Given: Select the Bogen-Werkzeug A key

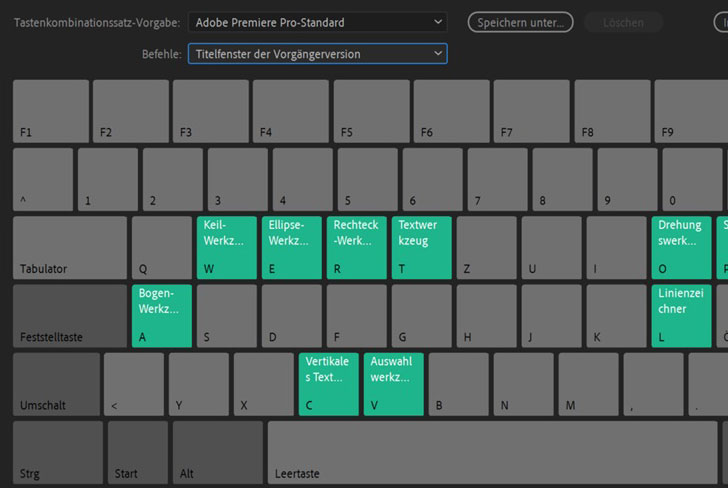Looking at the screenshot, I should tap(161, 315).
